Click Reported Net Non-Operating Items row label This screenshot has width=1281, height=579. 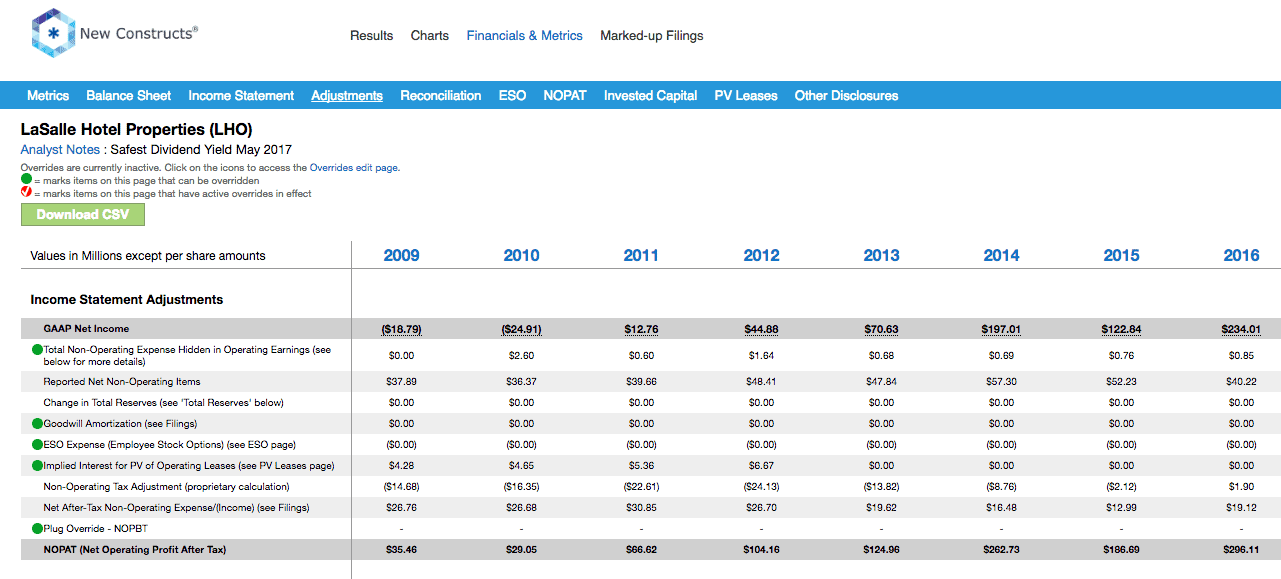coord(122,381)
